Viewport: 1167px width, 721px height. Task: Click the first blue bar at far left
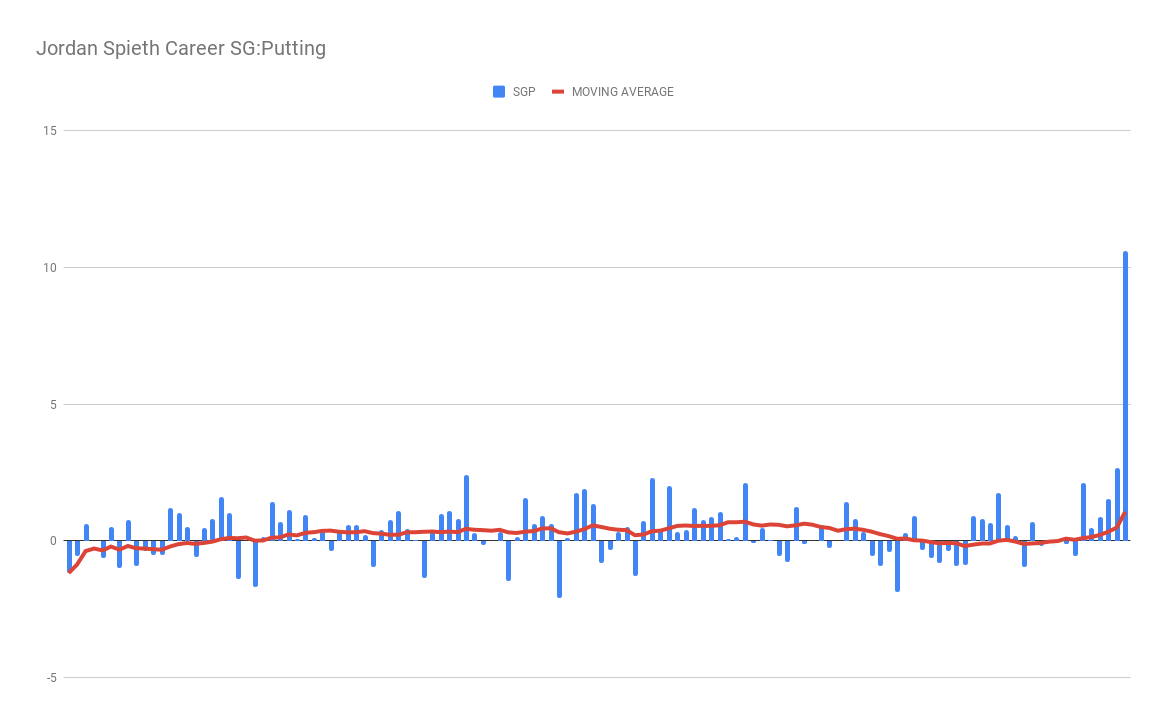69,555
